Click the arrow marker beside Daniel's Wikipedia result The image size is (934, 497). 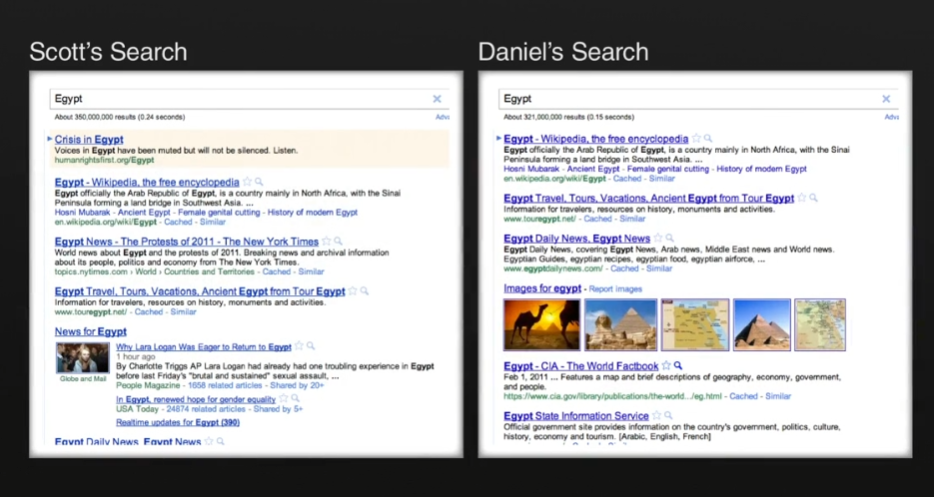tap(498, 139)
